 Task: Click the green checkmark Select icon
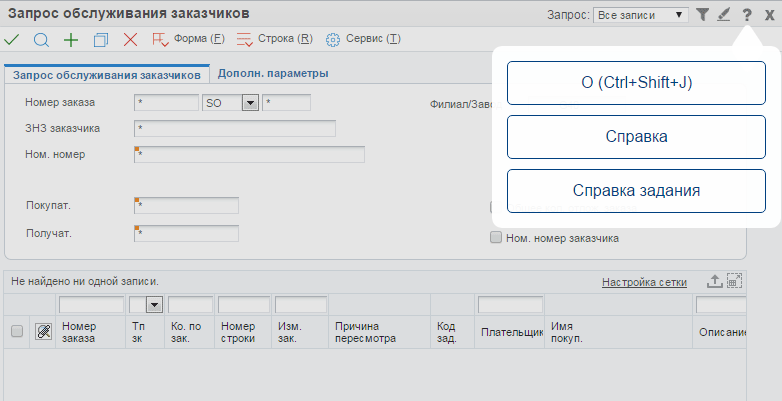coord(12,40)
